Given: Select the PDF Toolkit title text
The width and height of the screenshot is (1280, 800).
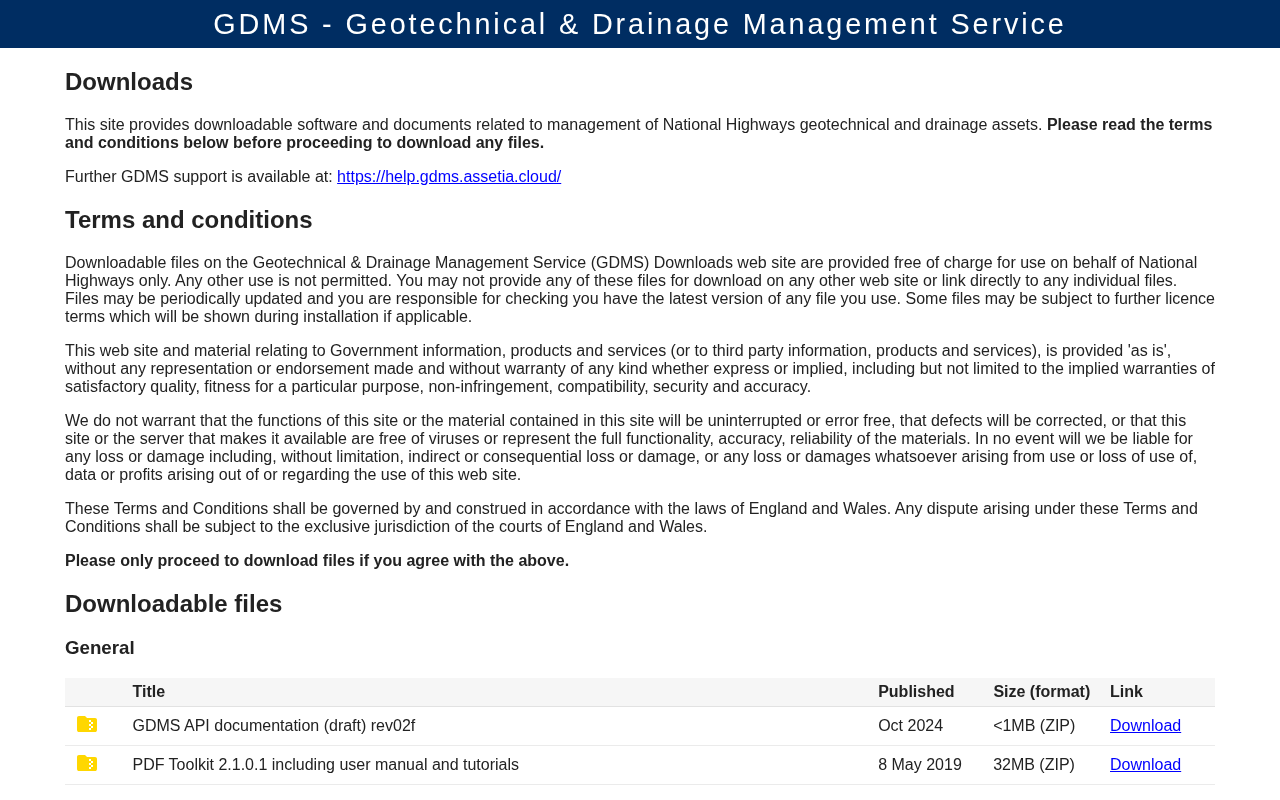Looking at the screenshot, I should (326, 765).
